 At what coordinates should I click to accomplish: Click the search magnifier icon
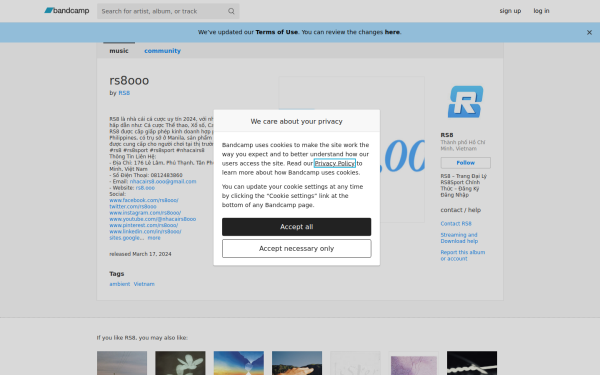point(231,11)
